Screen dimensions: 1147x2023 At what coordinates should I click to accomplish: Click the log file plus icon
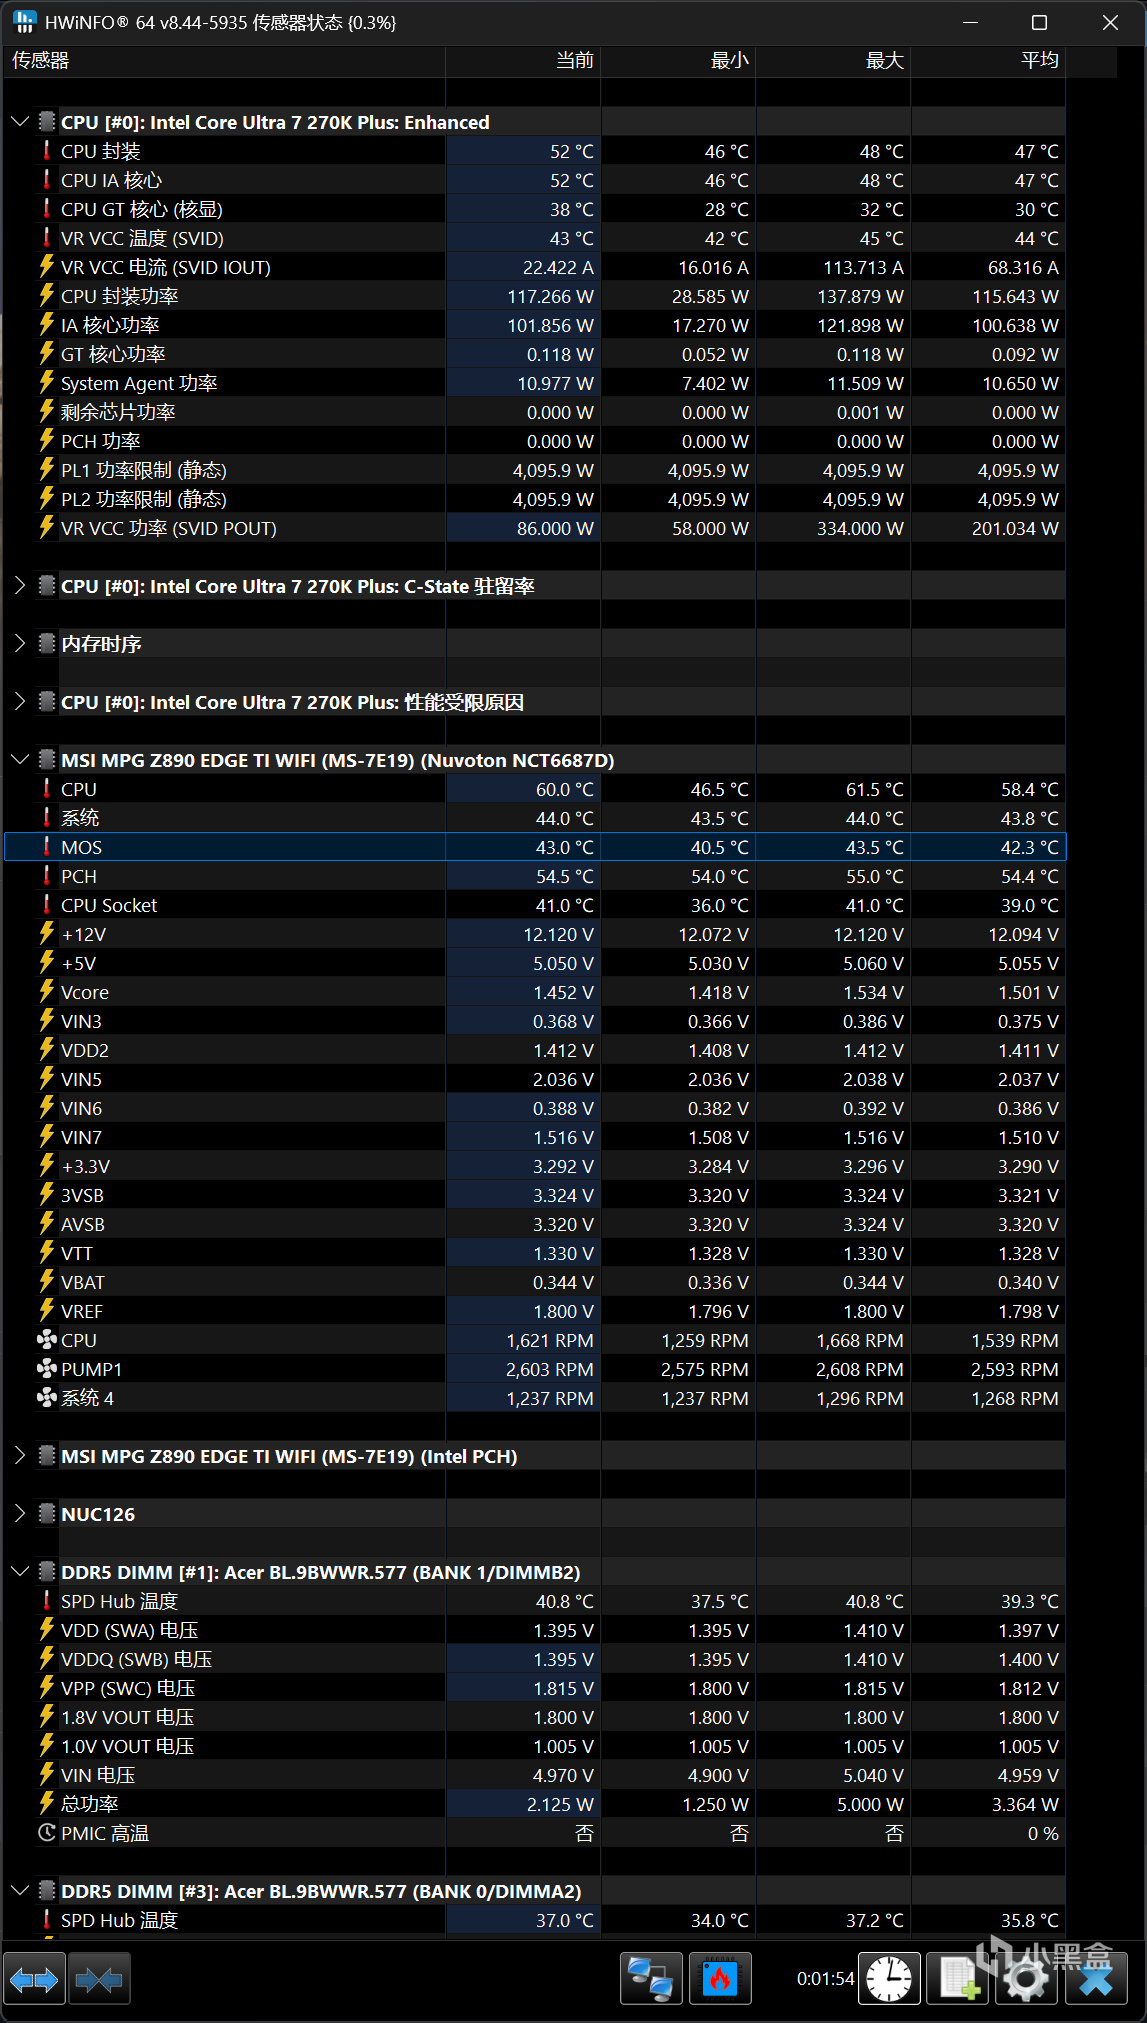coord(958,1979)
